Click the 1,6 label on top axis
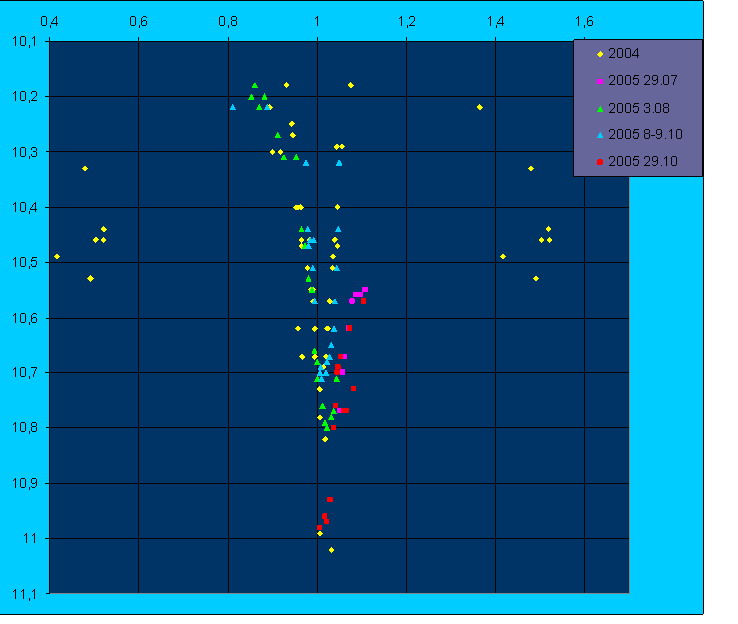This screenshot has width=738, height=624. (584, 22)
